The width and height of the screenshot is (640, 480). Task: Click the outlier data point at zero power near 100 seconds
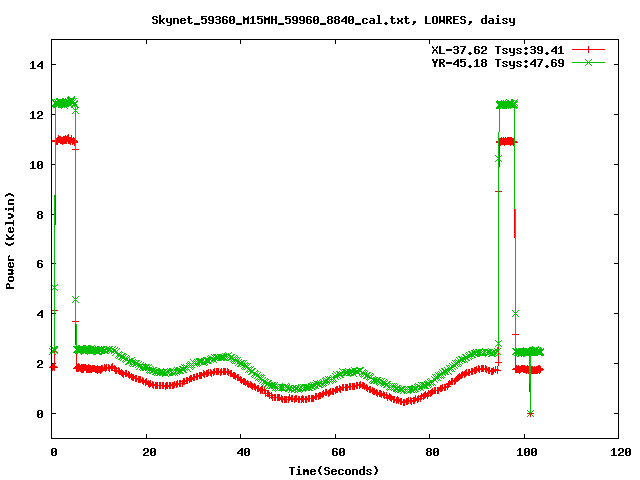coord(530,413)
